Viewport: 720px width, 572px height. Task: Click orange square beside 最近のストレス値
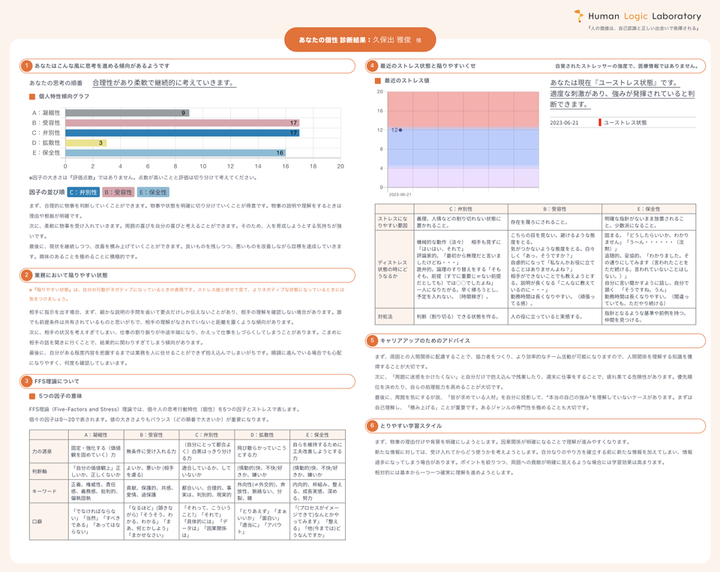378,81
